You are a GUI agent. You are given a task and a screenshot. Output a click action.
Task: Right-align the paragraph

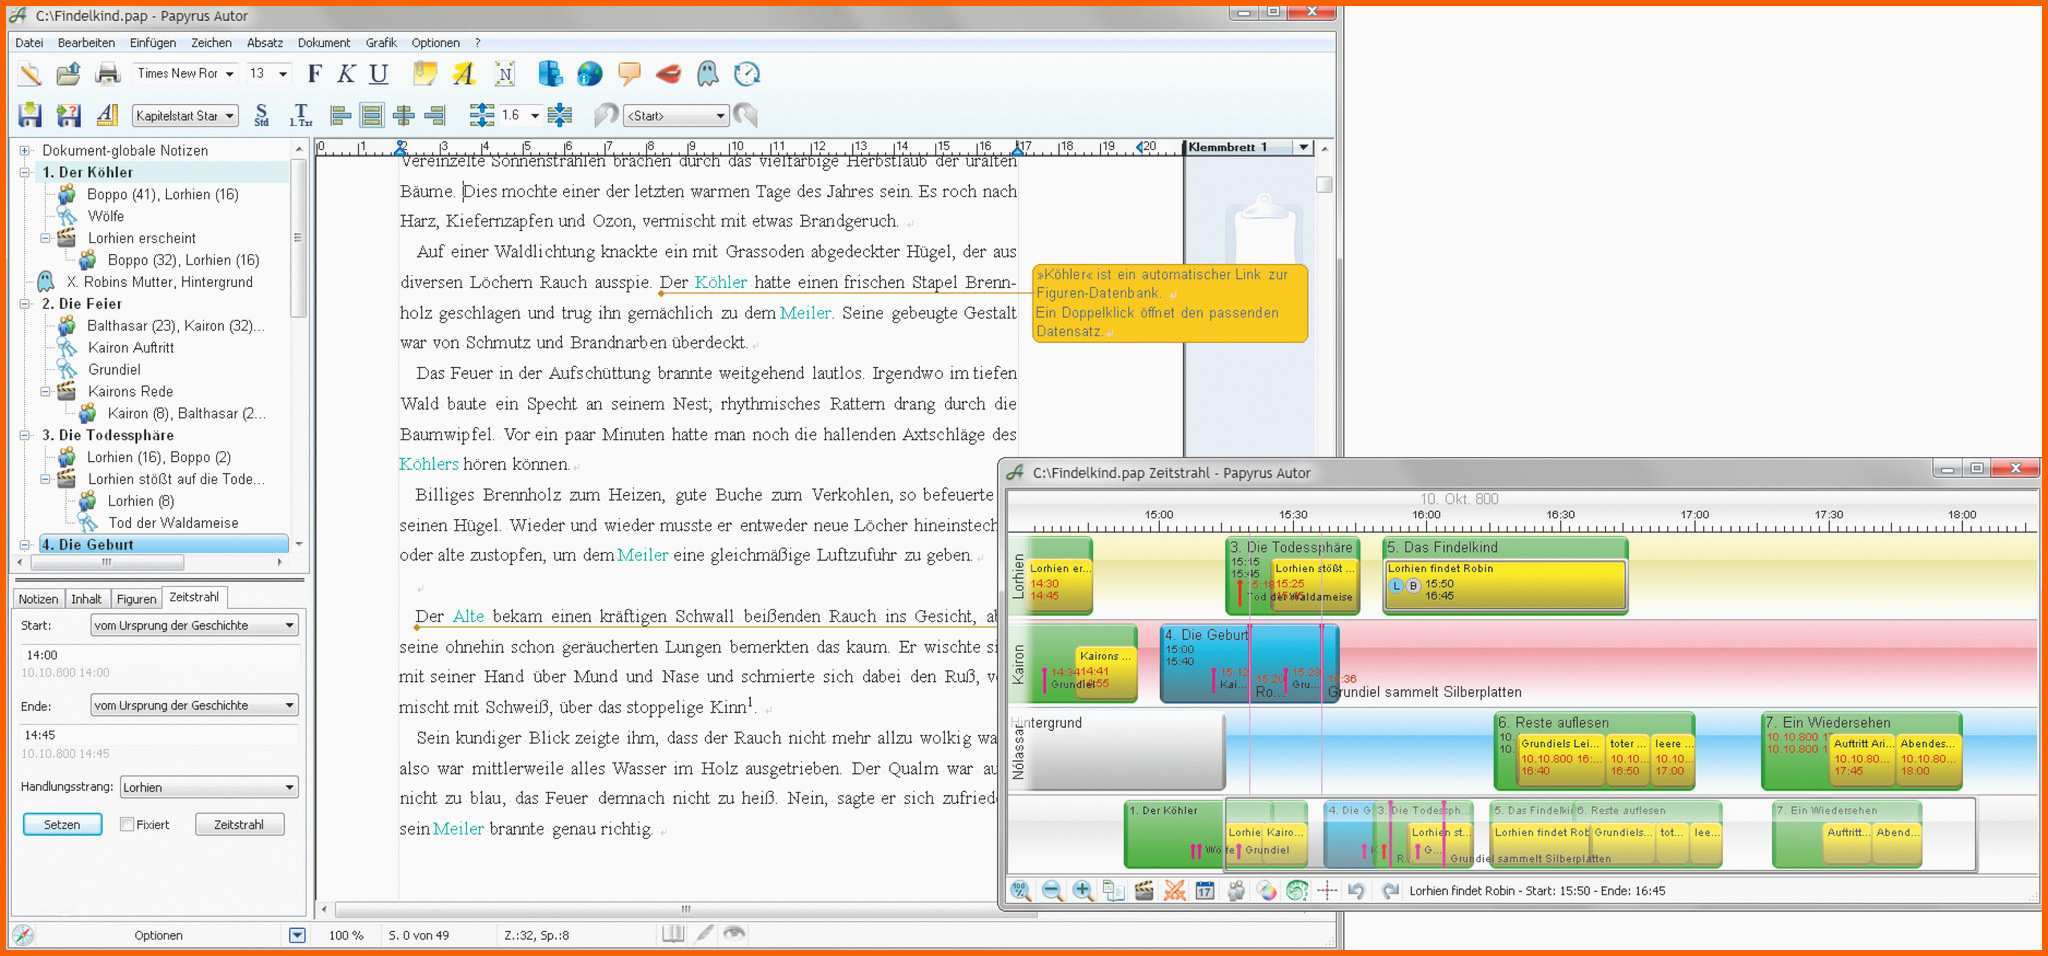[434, 115]
